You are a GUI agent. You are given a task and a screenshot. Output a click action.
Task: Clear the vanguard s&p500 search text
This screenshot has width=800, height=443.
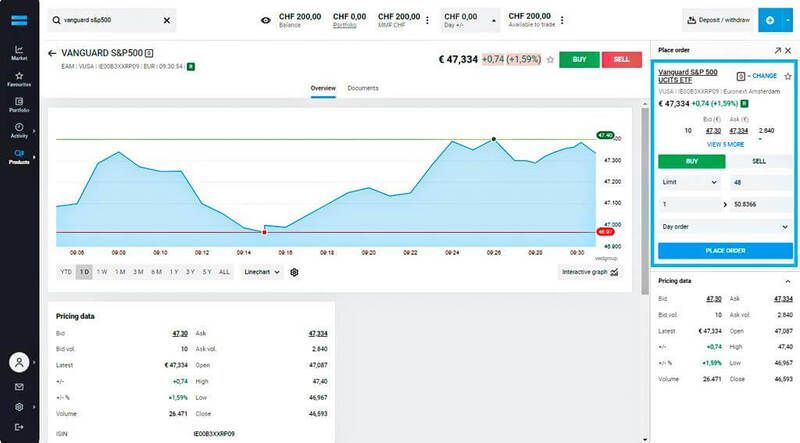click(x=166, y=20)
